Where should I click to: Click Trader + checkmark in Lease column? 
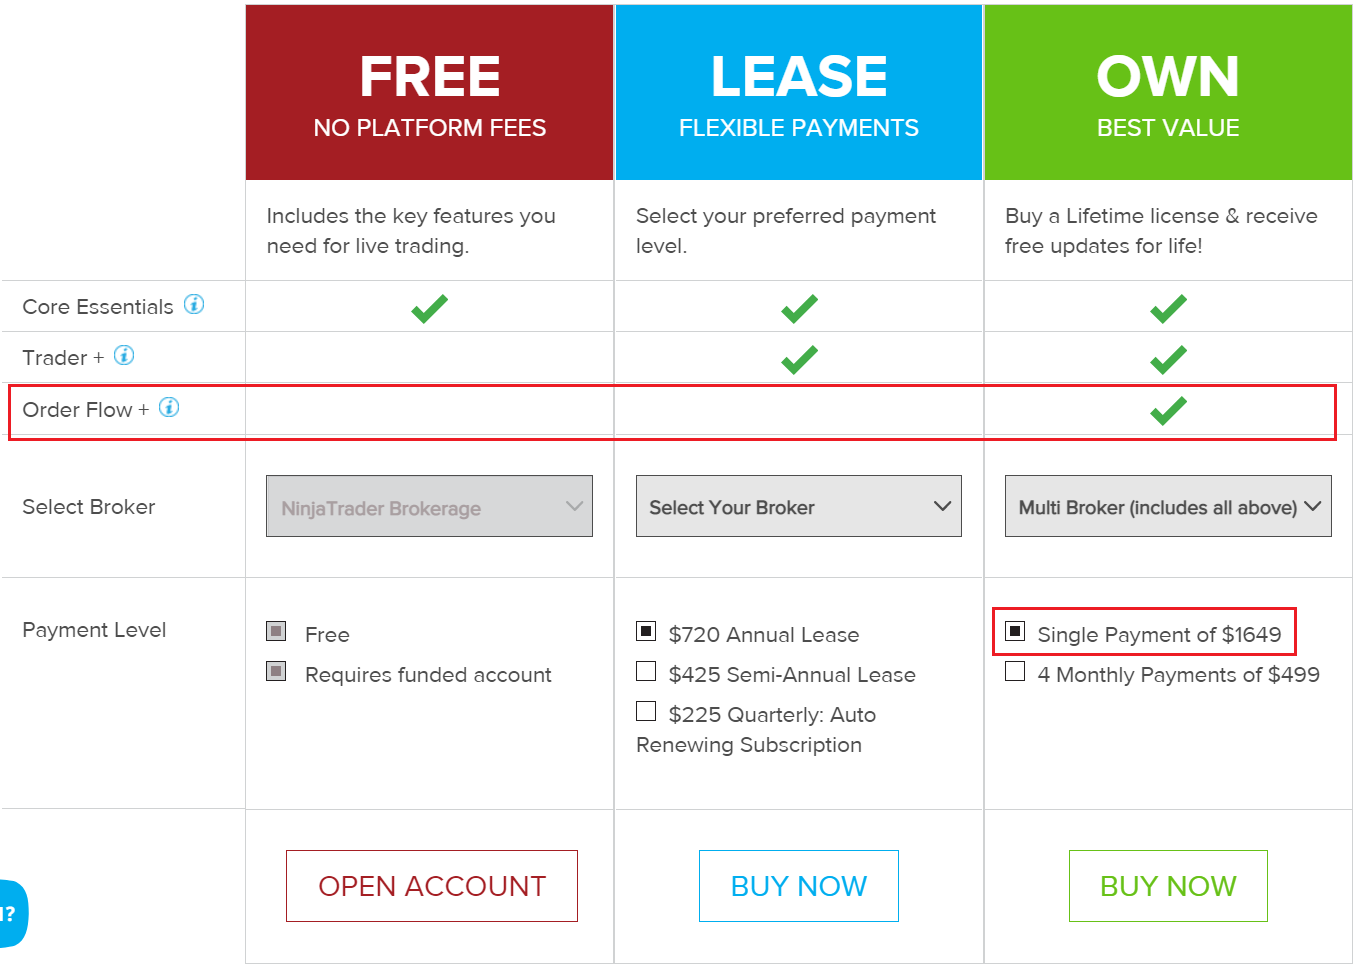pyautogui.click(x=799, y=359)
